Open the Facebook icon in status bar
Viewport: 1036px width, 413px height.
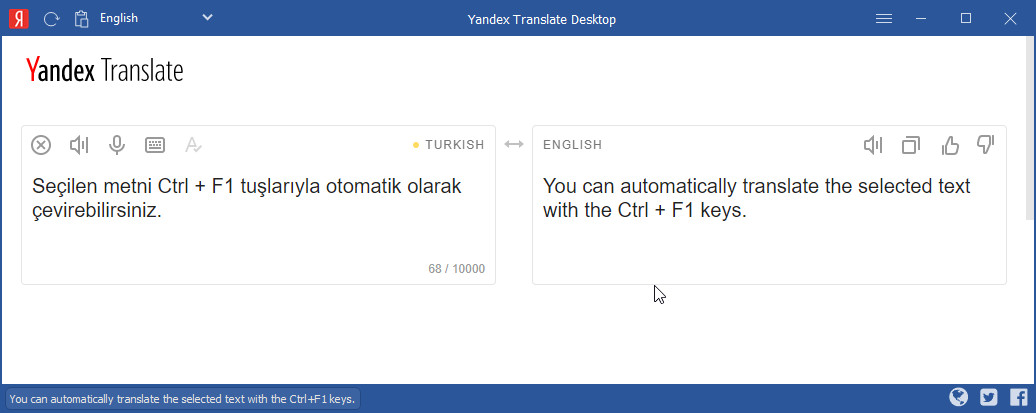pyautogui.click(x=1019, y=397)
